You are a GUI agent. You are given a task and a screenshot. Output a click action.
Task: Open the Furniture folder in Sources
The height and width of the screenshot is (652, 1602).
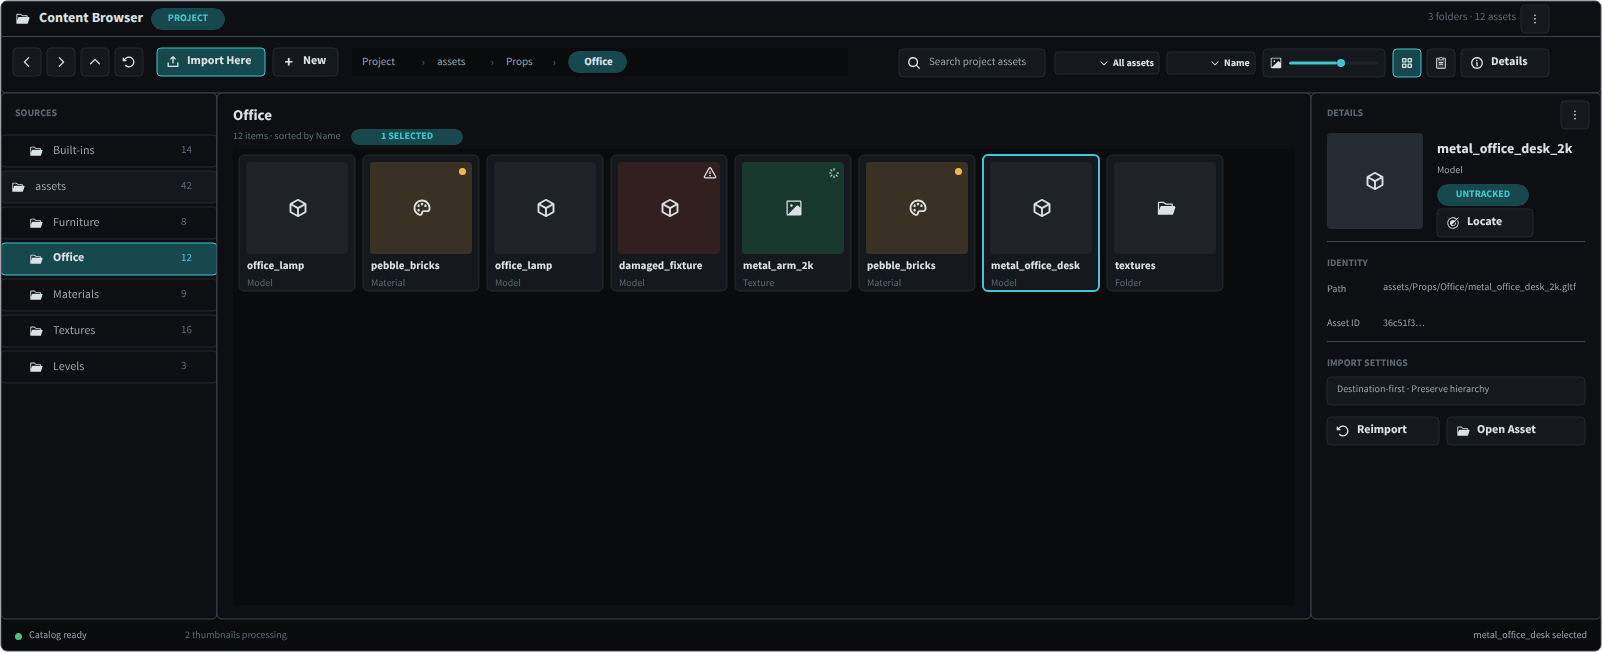click(109, 223)
